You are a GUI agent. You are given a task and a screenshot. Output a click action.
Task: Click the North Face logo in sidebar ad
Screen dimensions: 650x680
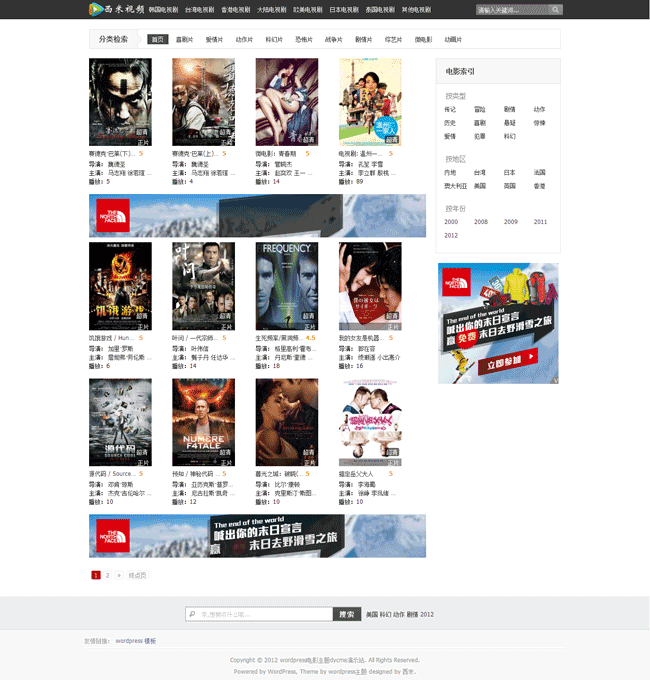point(456,282)
